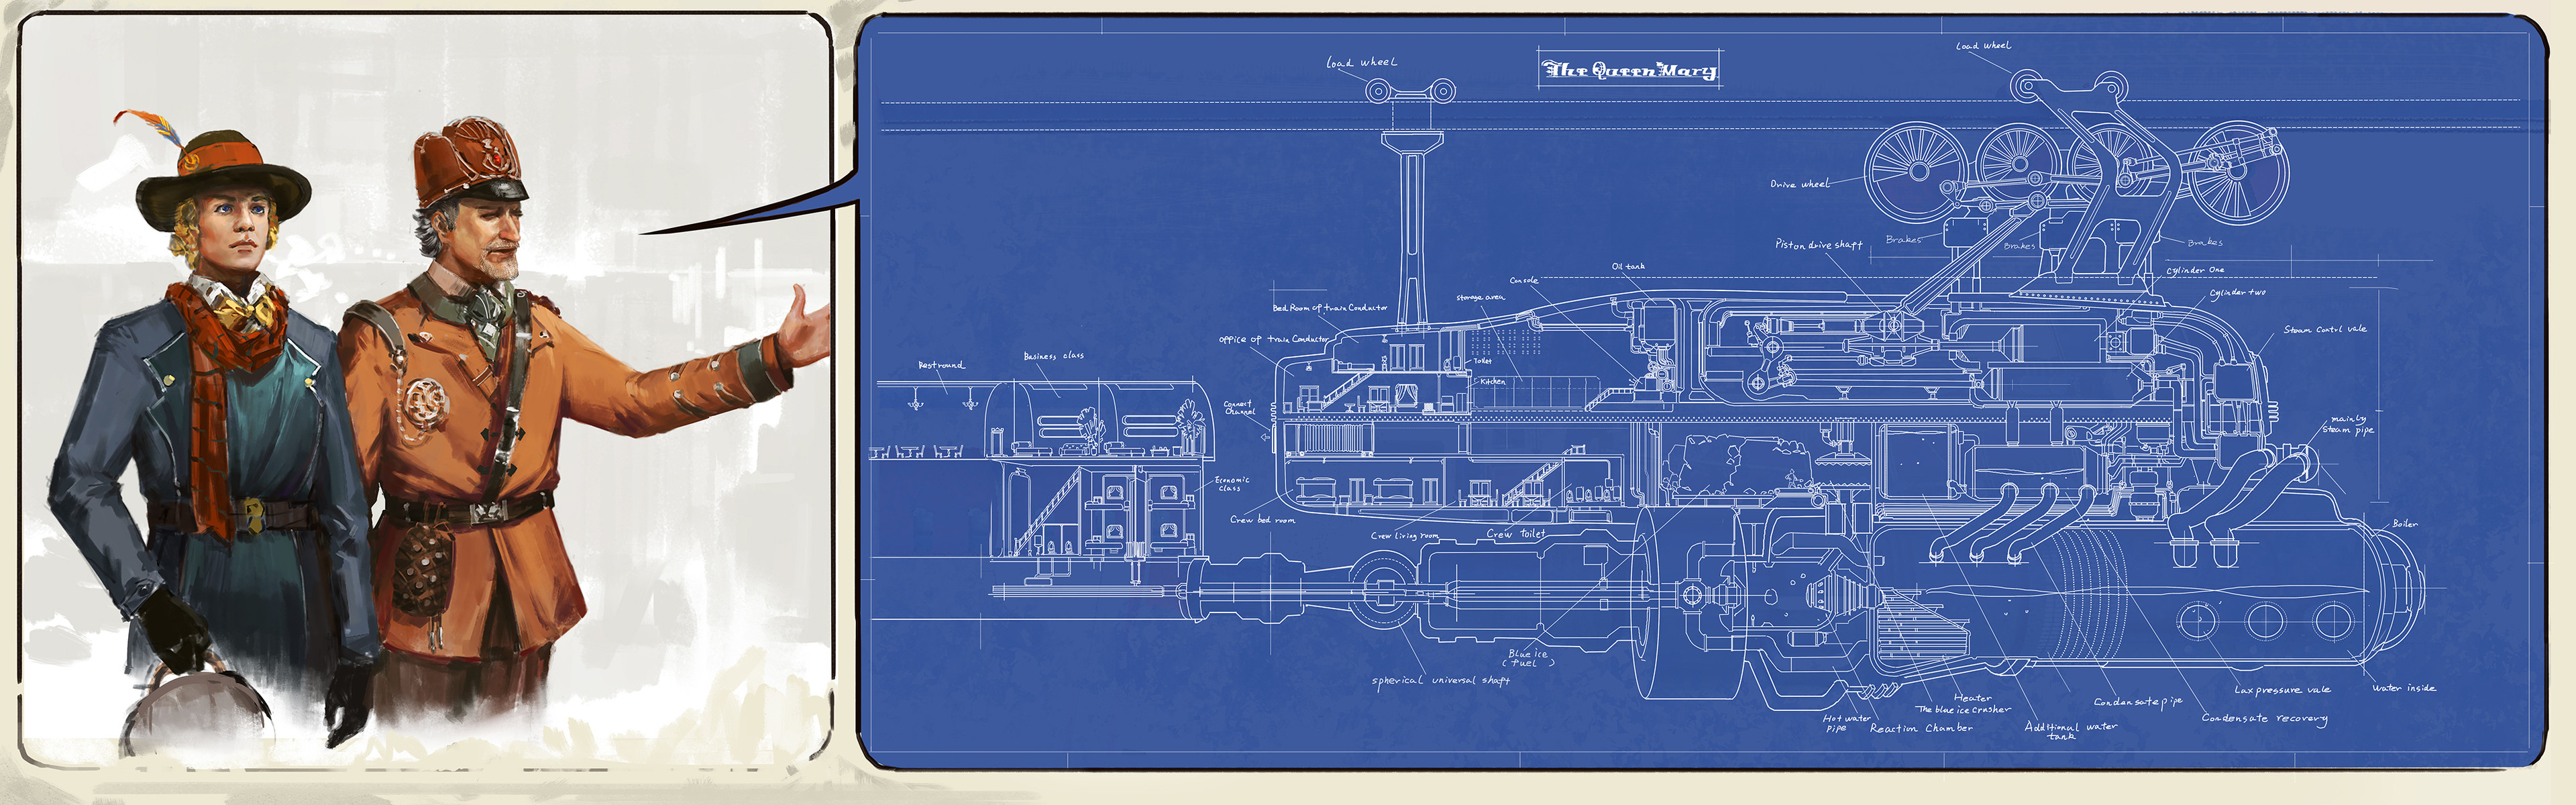Click the 'Piston drive shaft' label
2576x805 pixels.
(x=1819, y=244)
